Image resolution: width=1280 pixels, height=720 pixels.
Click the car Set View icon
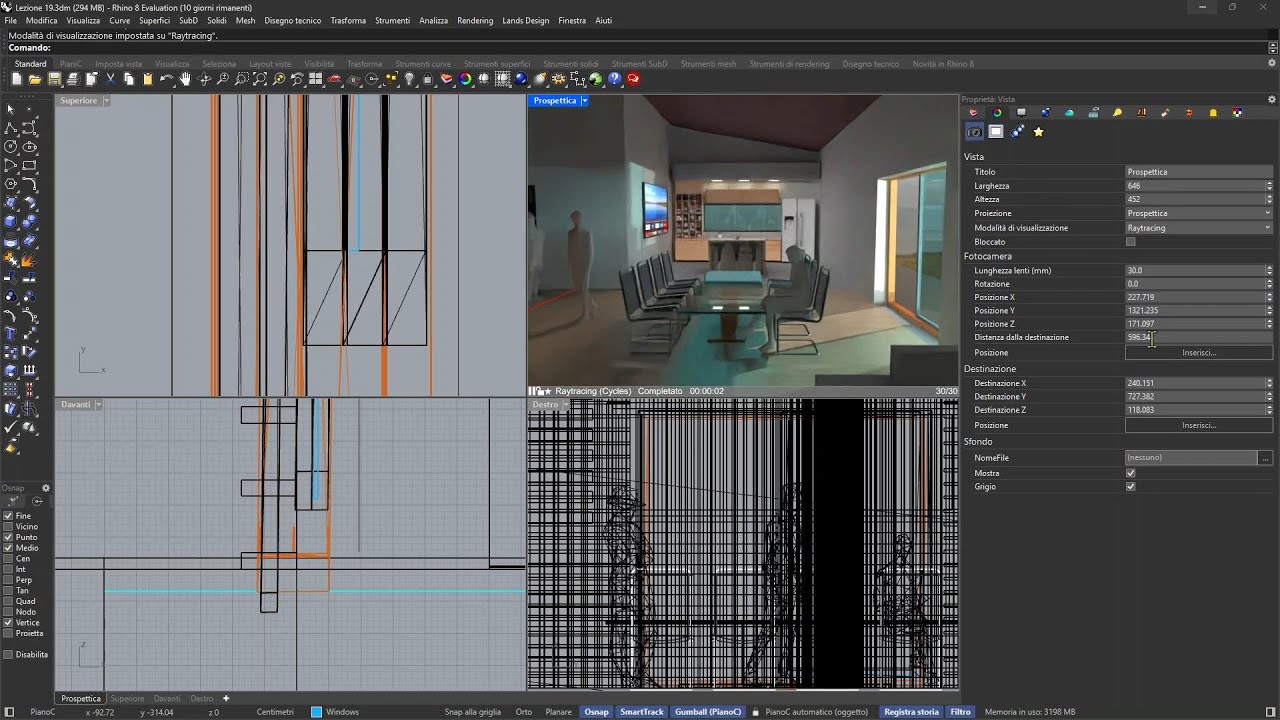pyautogui.click(x=334, y=79)
